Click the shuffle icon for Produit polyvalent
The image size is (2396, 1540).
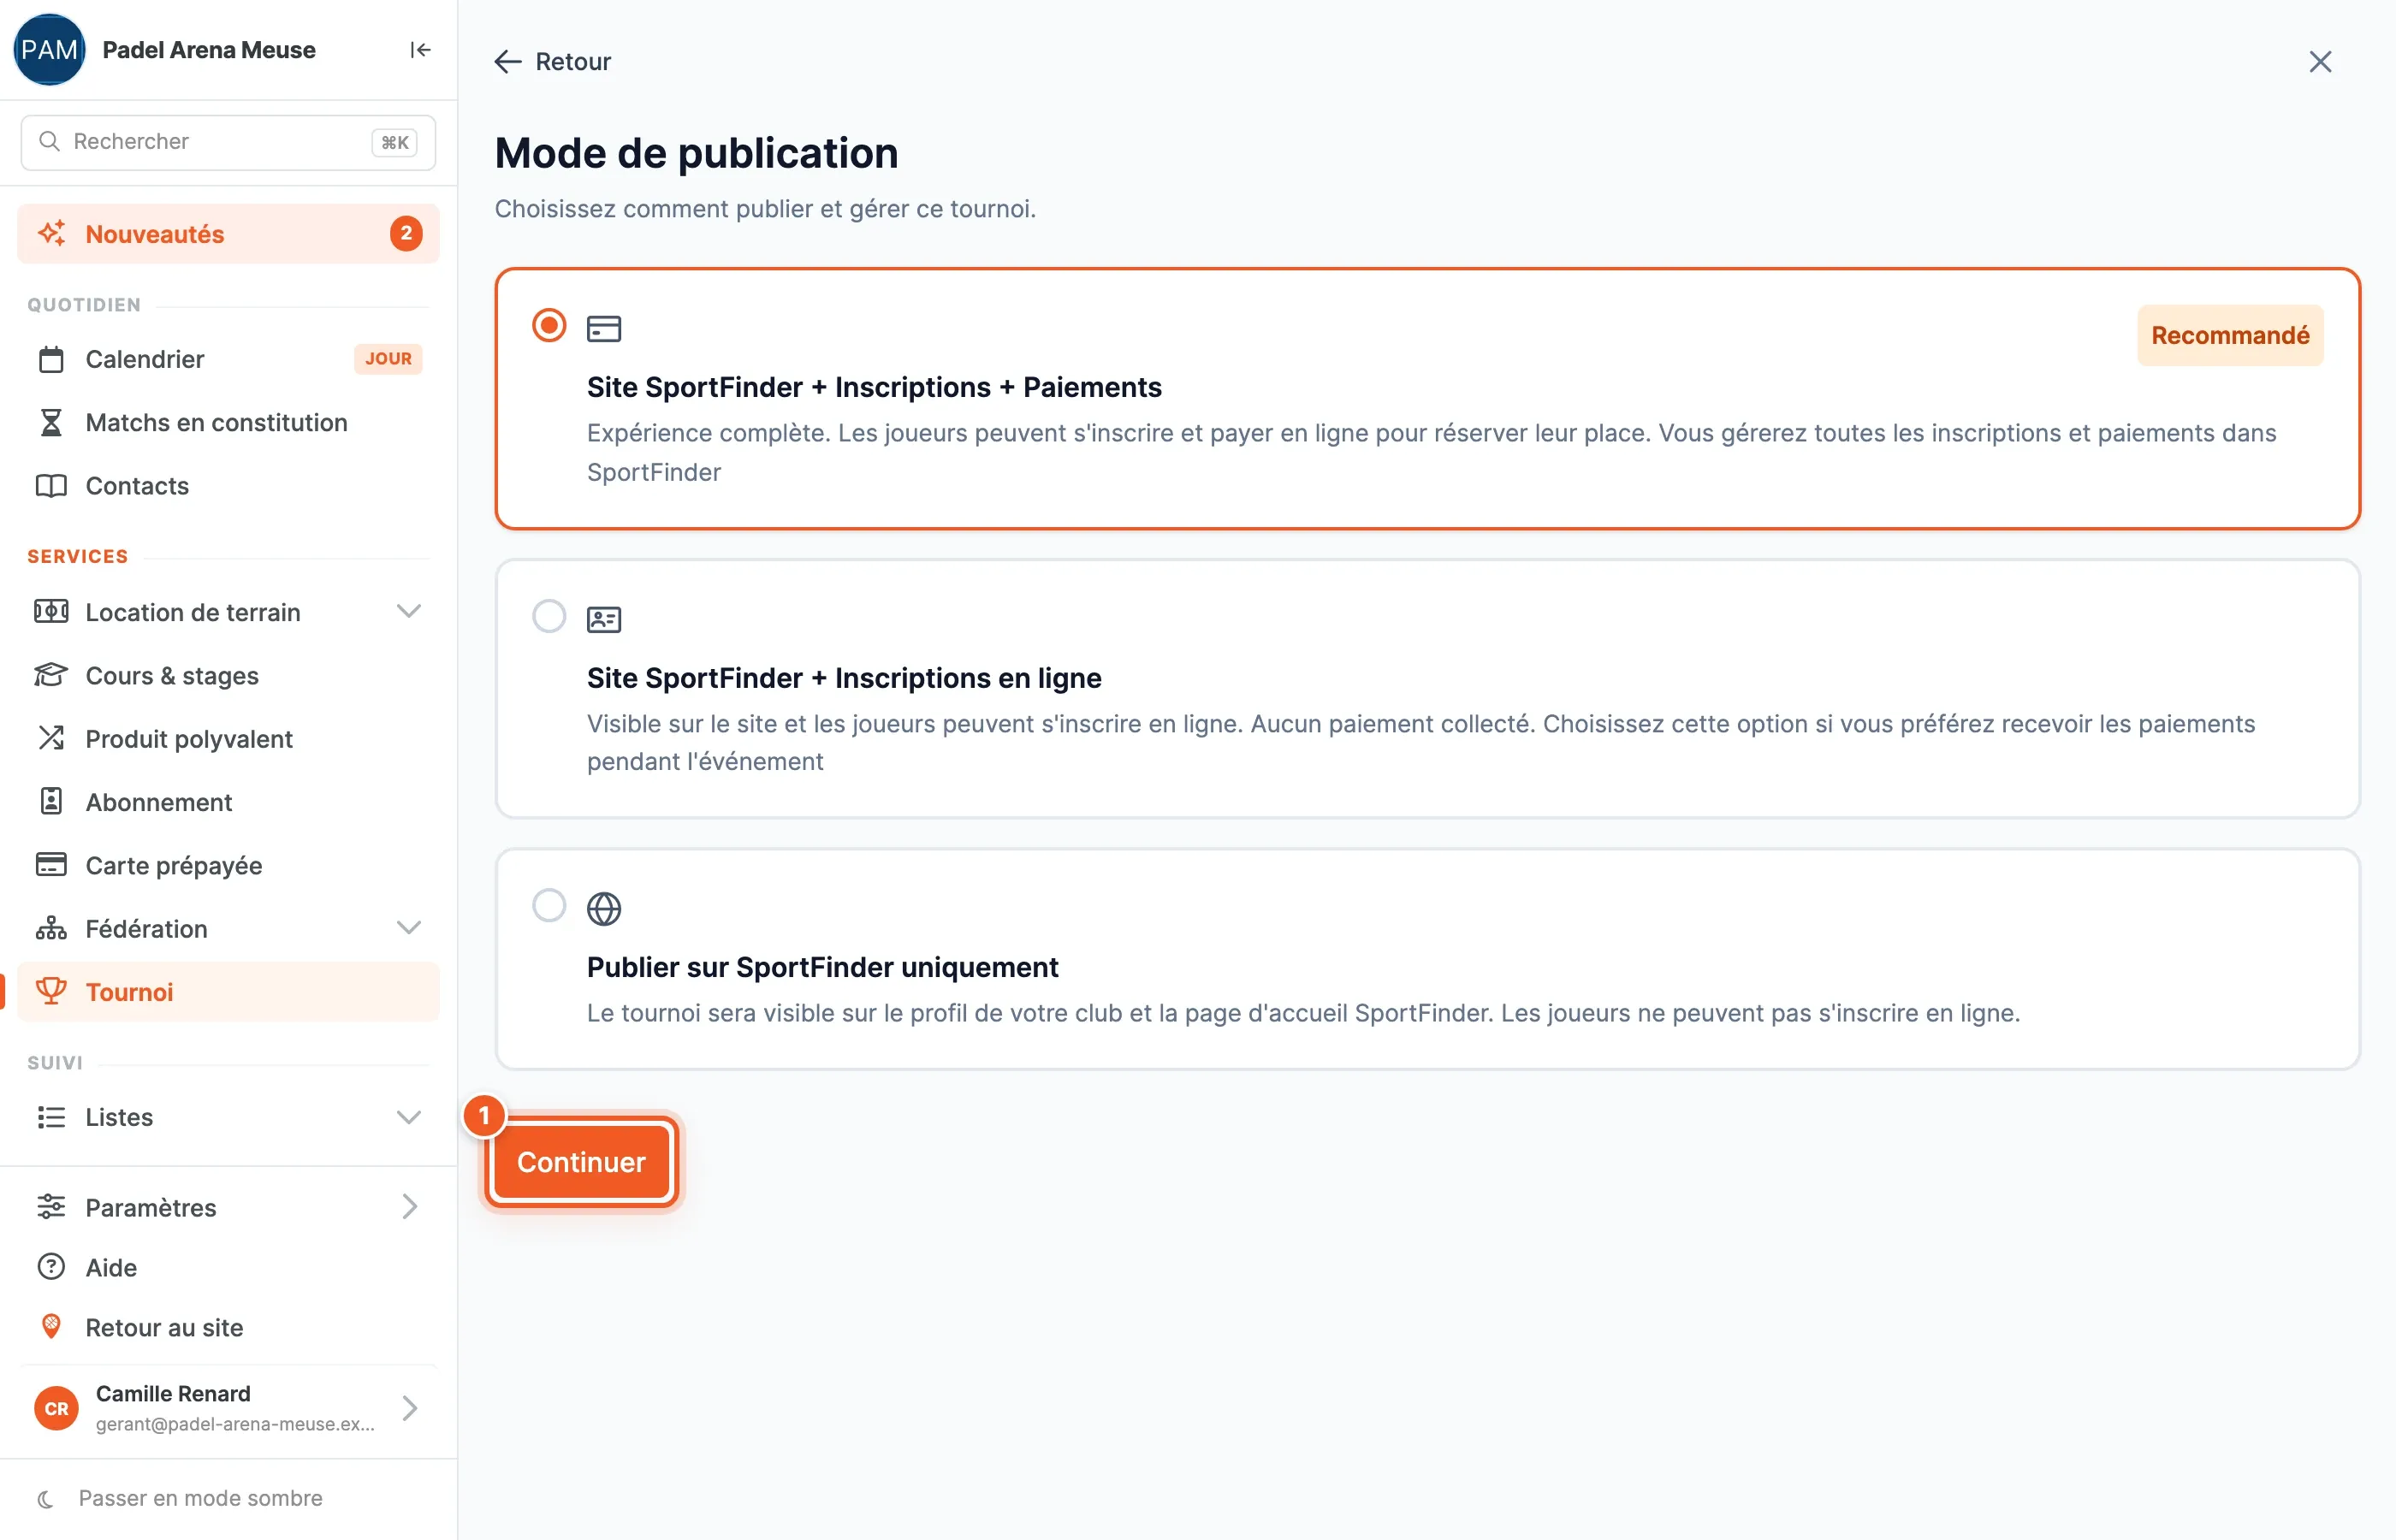[51, 738]
